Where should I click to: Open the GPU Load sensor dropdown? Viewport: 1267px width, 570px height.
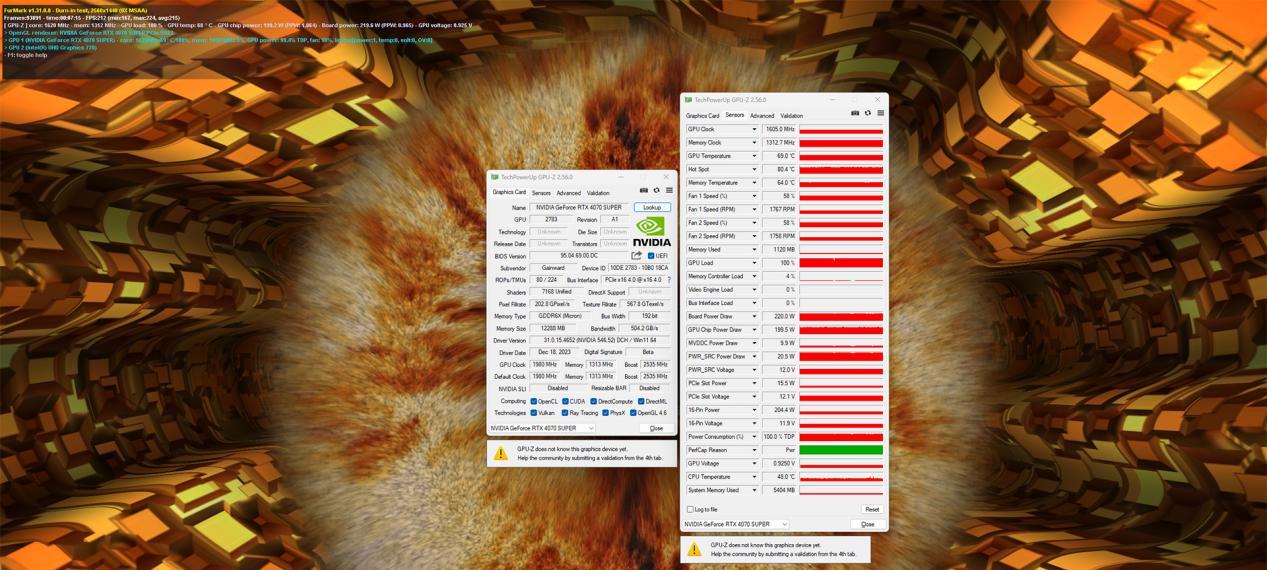point(754,263)
